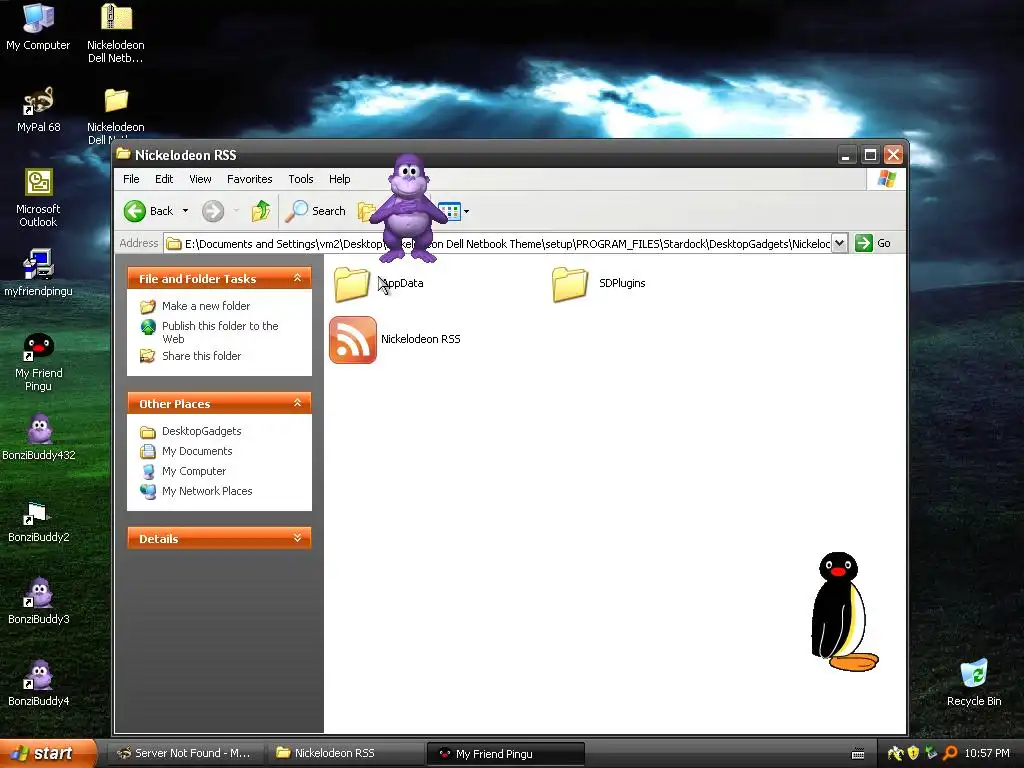Click Share this folder

click(201, 356)
